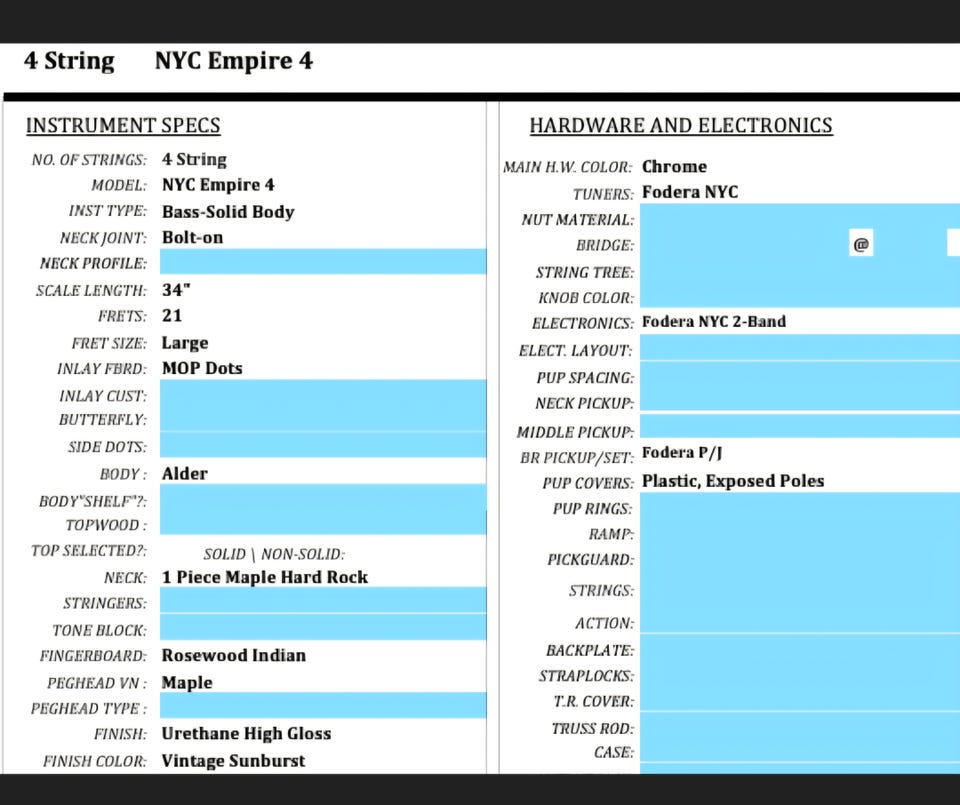Click the empty MIDDLE PICKUP field
Viewport: 960px width, 805px height.
(x=800, y=426)
